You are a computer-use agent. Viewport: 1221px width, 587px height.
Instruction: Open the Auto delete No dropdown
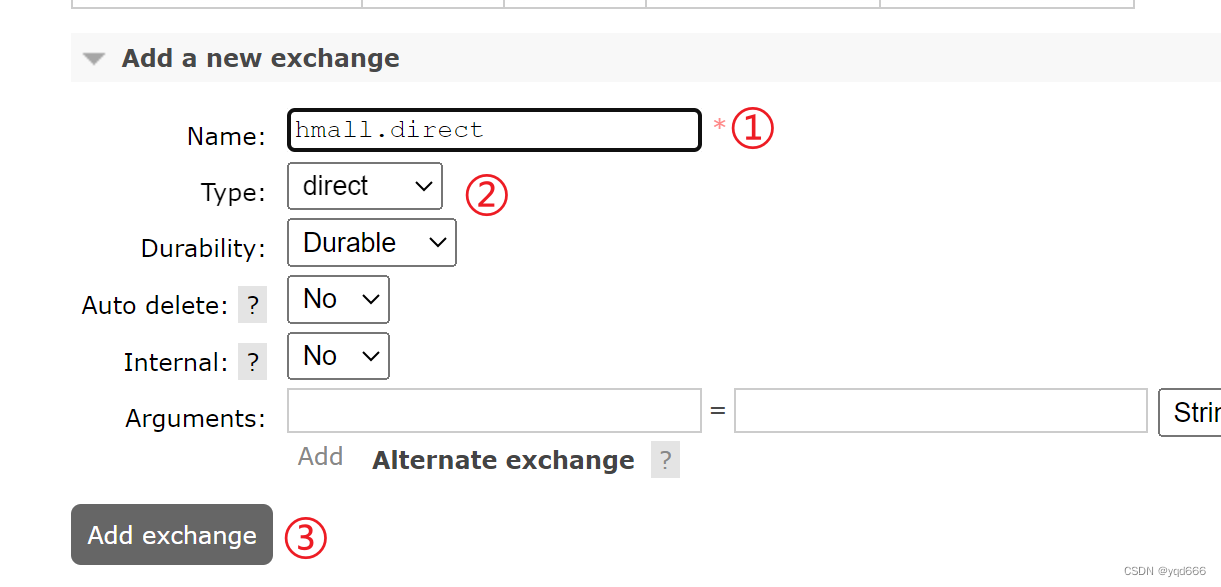click(x=338, y=299)
